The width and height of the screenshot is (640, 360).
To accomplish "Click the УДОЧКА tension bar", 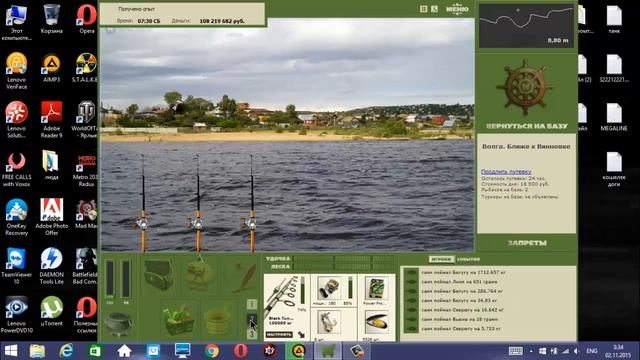I will pos(343,259).
